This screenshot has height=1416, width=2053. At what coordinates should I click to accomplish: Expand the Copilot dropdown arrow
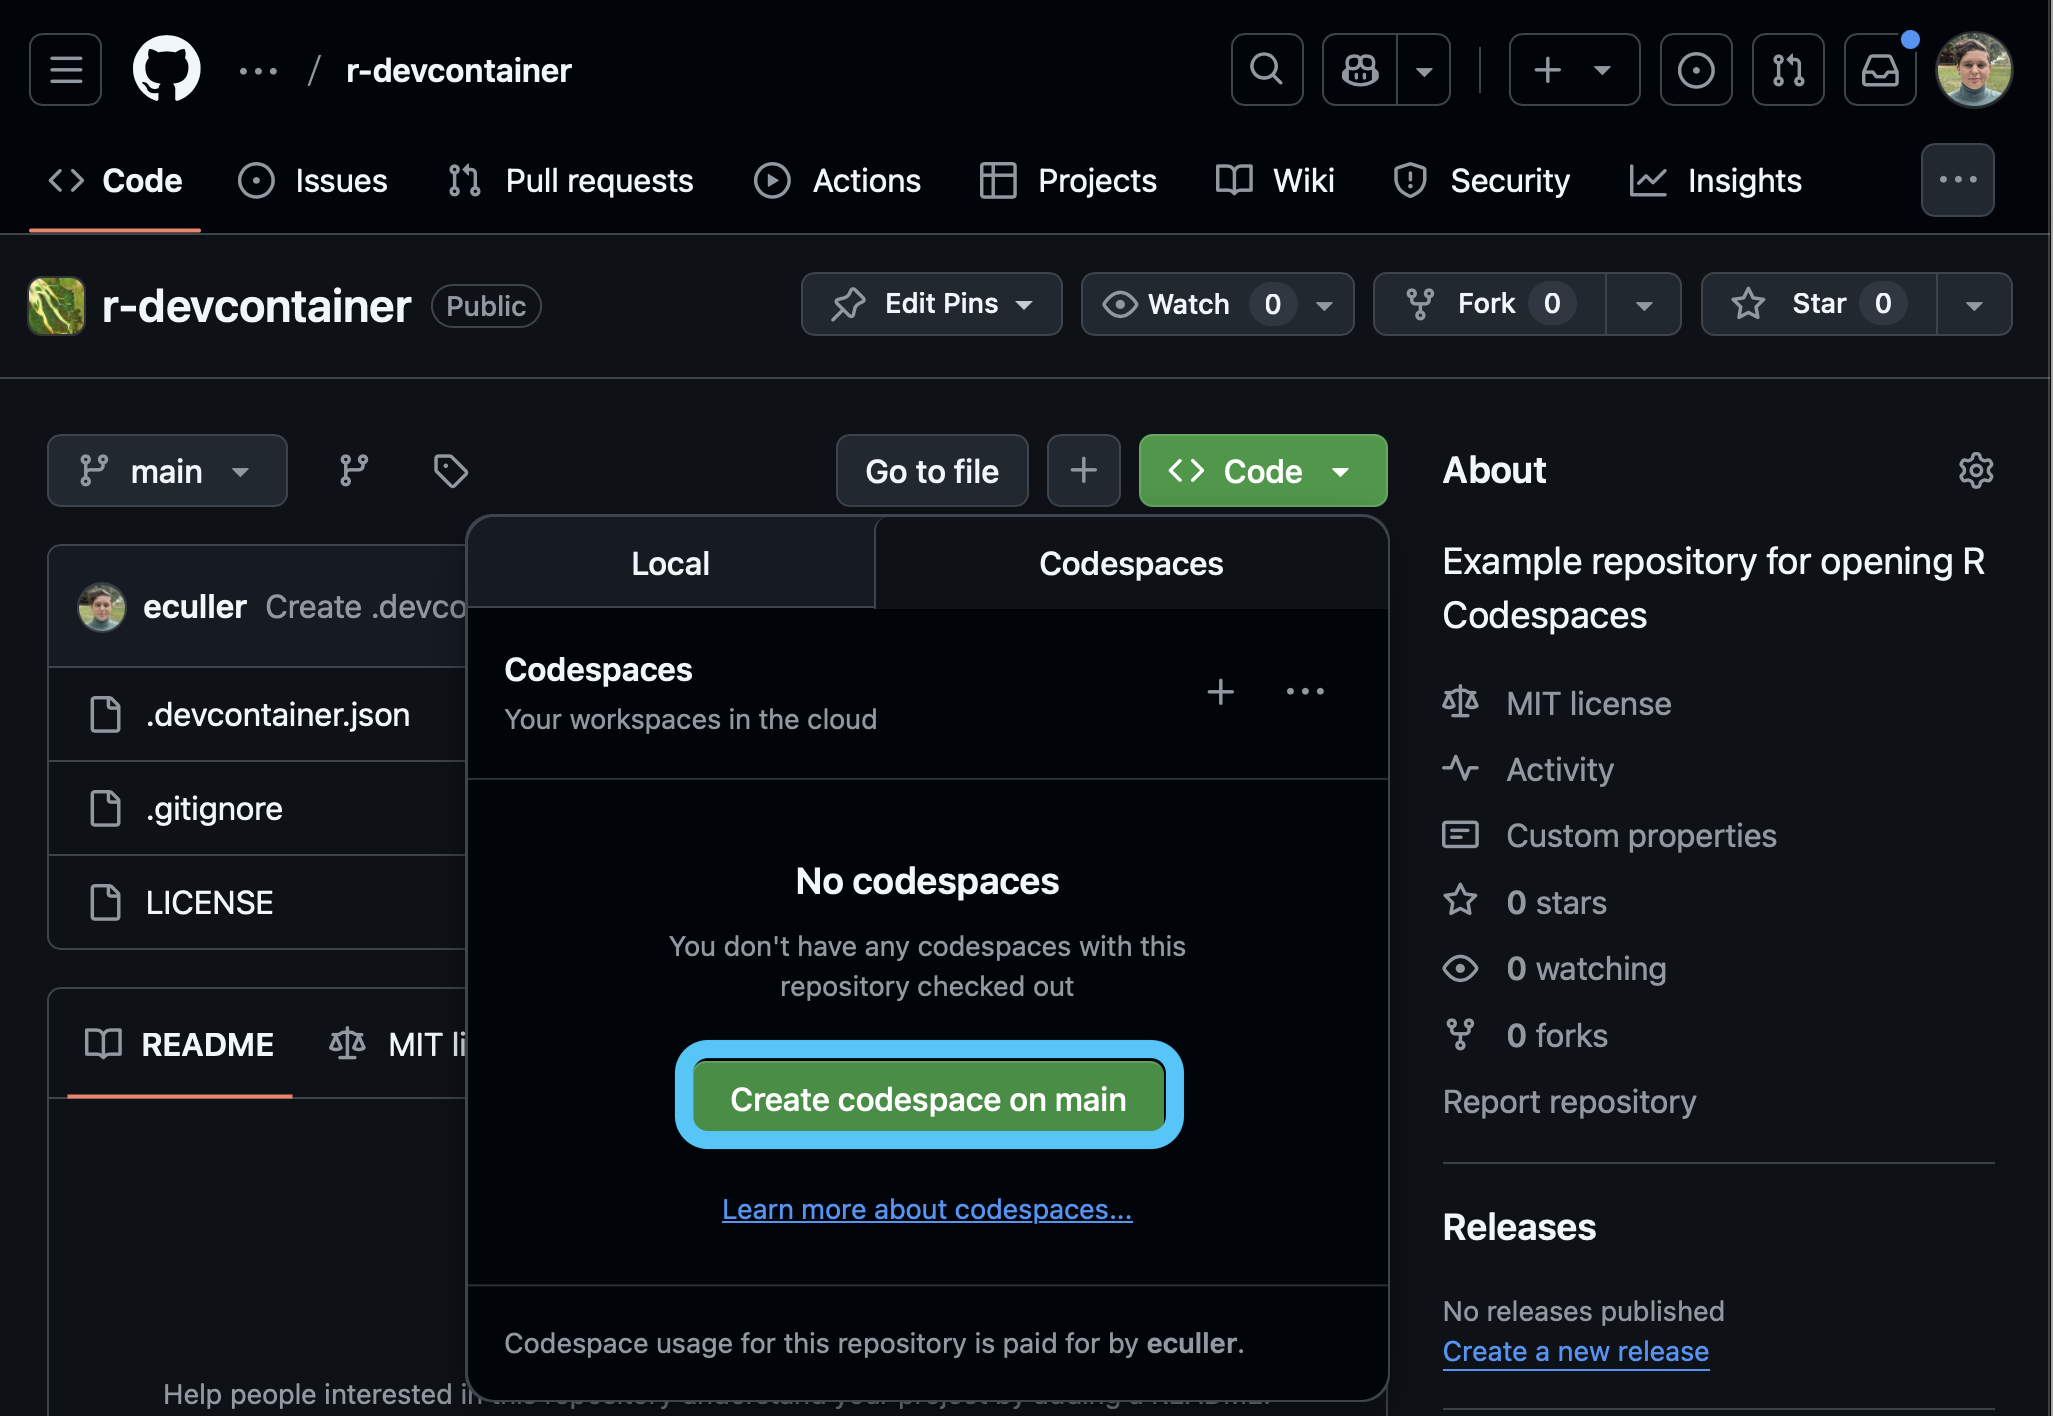pos(1424,70)
